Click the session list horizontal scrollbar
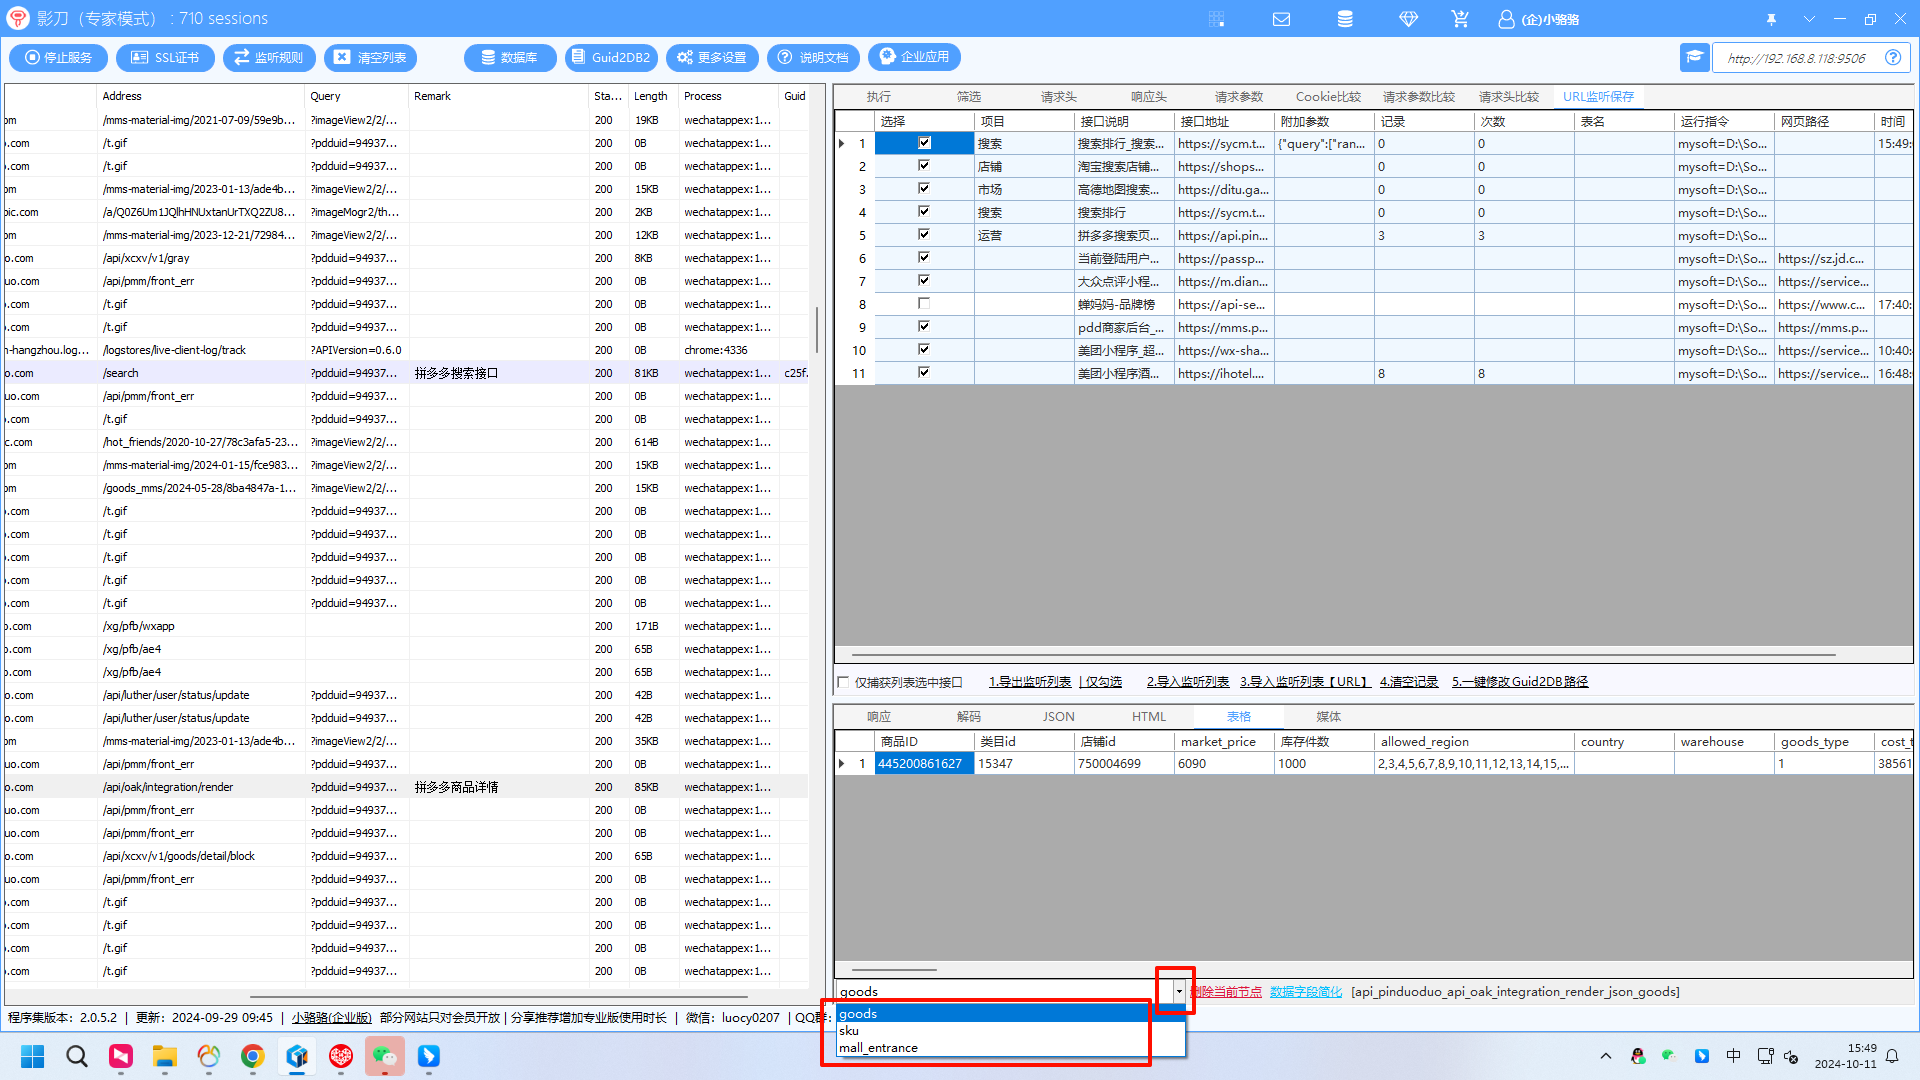 click(498, 996)
